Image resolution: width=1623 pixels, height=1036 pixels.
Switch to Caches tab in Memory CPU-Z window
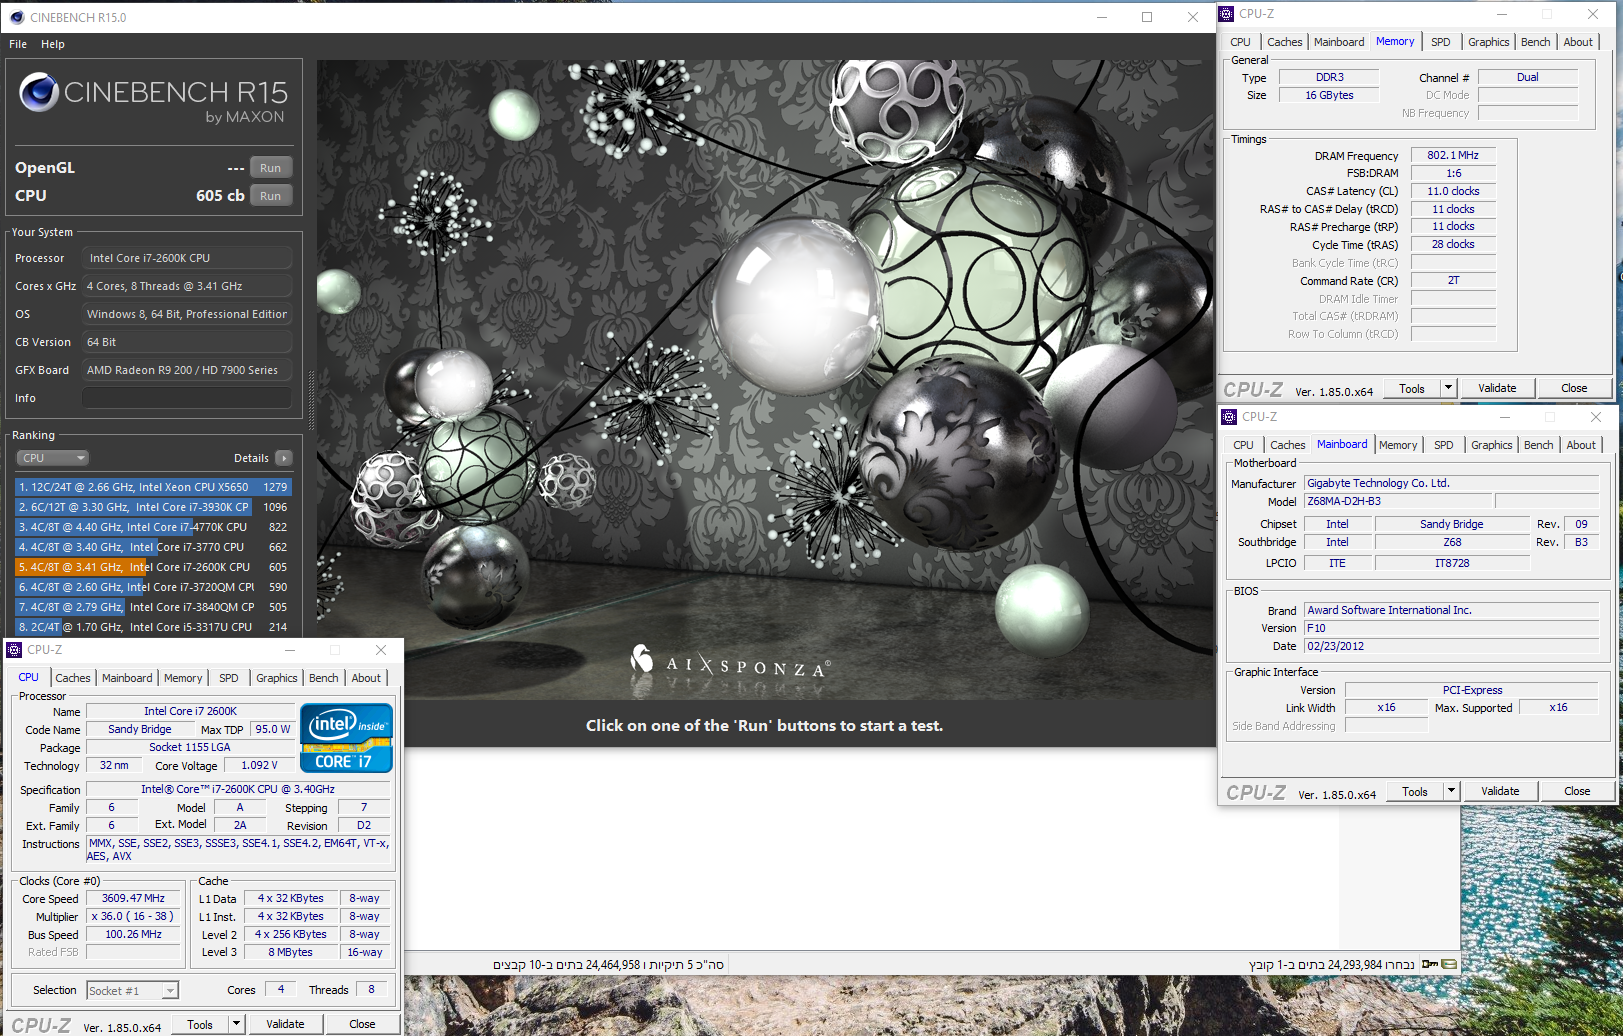[1284, 42]
